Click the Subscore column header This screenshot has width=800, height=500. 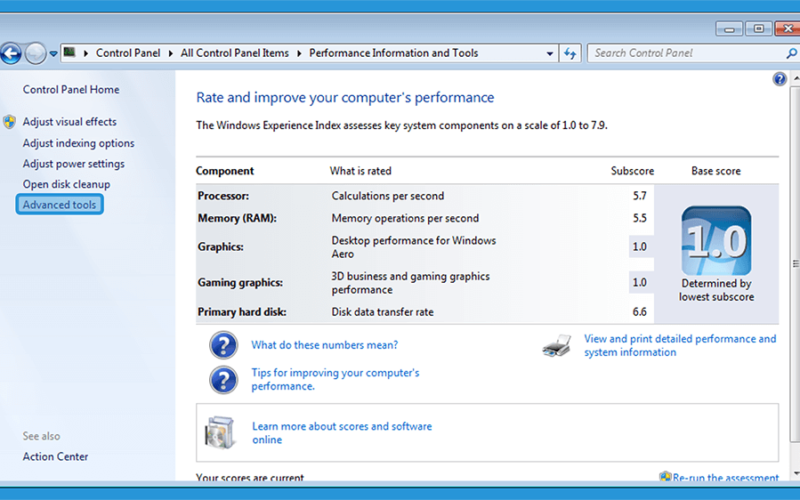632,171
